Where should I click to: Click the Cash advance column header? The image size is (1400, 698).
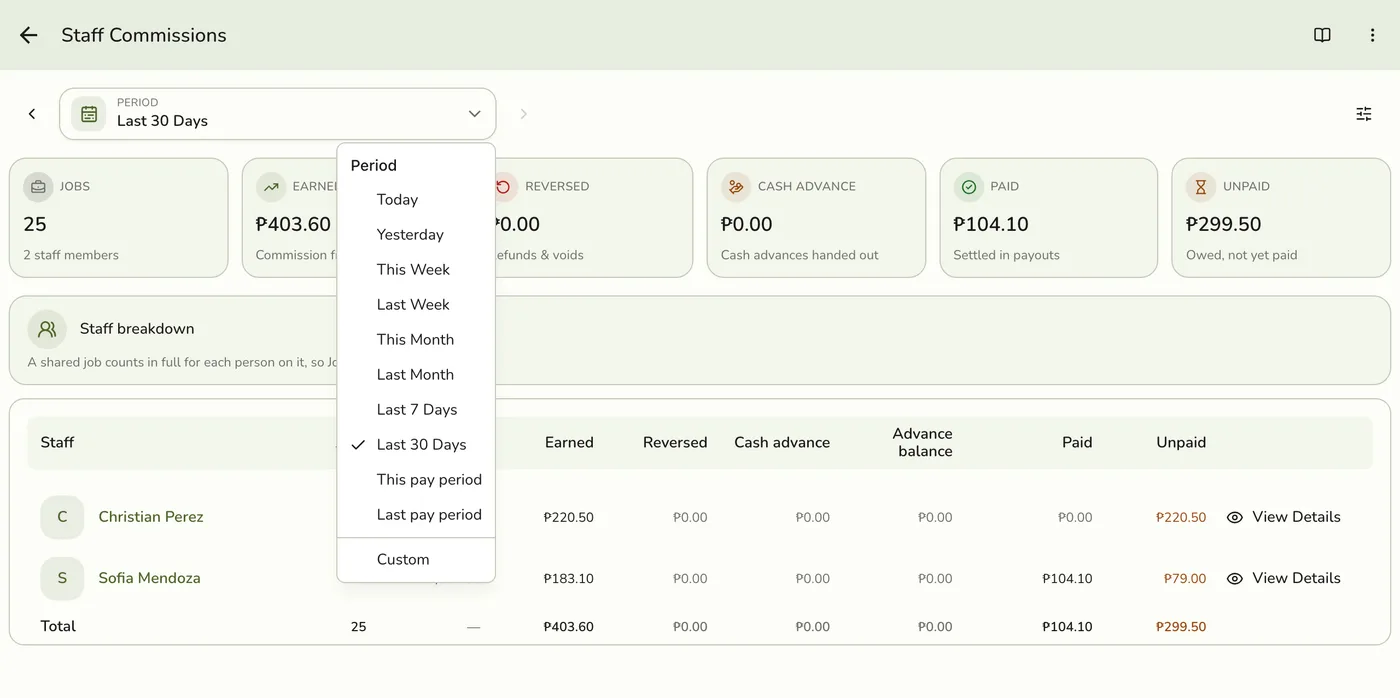pyautogui.click(x=782, y=443)
